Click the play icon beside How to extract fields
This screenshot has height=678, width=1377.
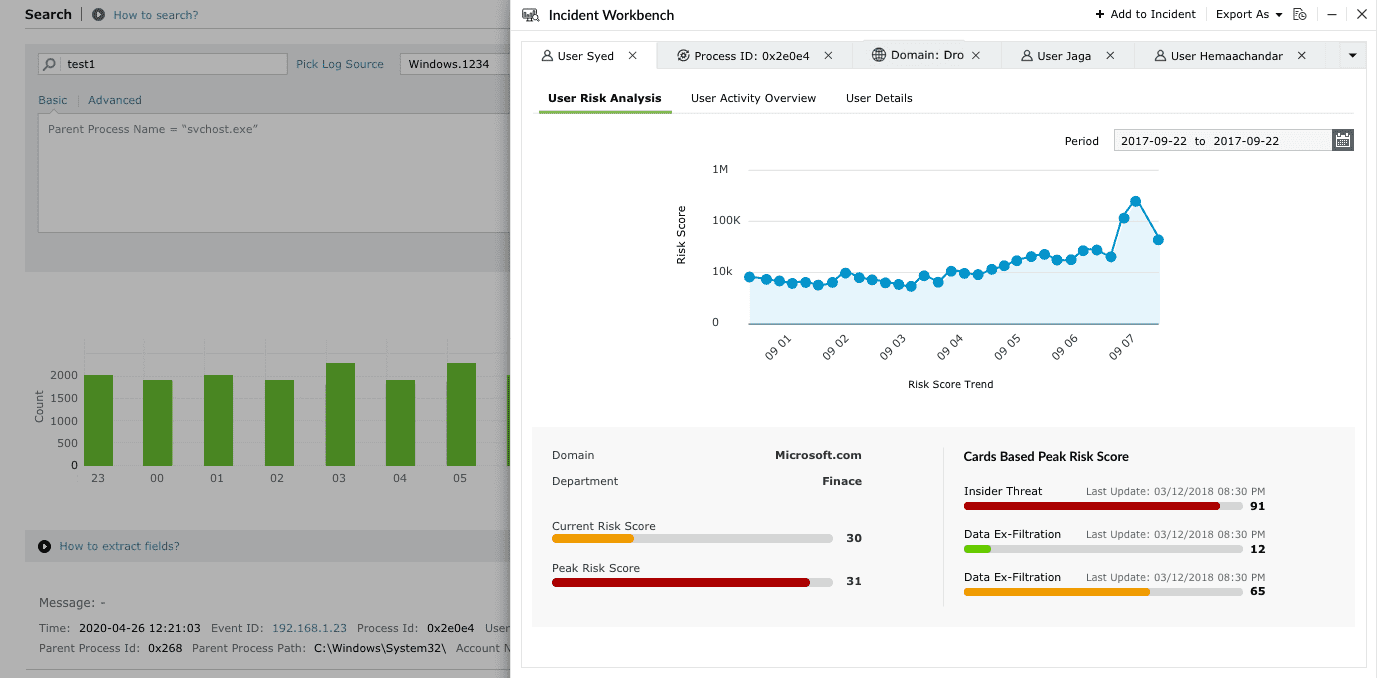[44, 546]
